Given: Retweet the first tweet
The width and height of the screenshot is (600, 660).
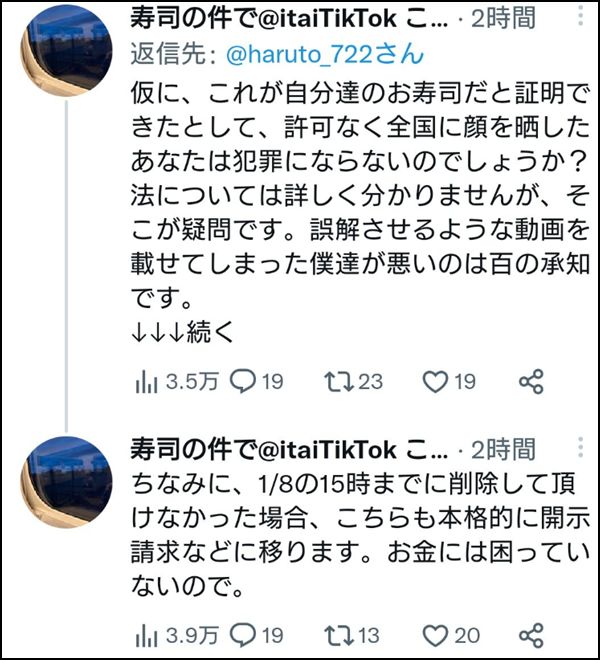Looking at the screenshot, I should tap(342, 381).
